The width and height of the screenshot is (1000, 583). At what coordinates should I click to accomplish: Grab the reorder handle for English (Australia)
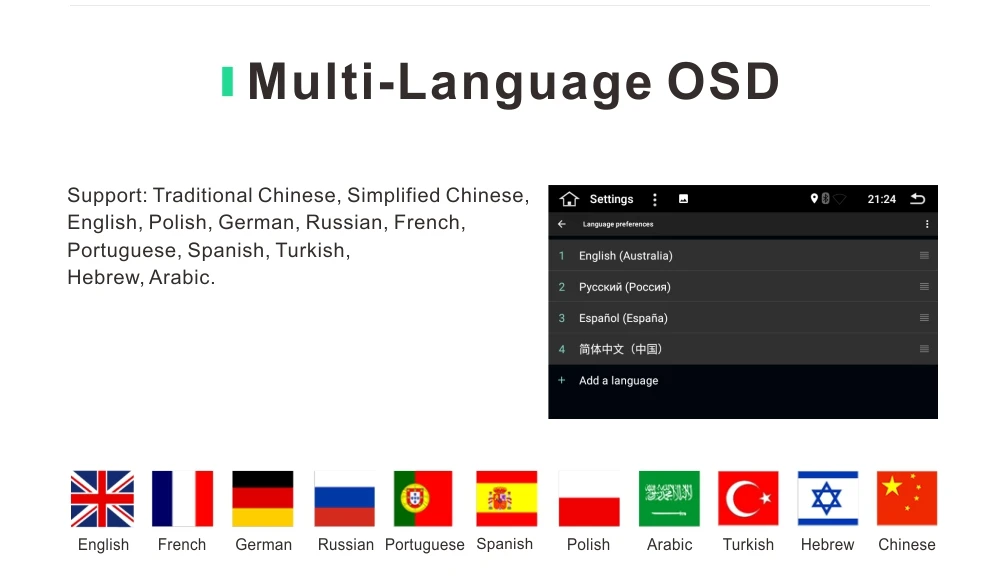pos(924,255)
